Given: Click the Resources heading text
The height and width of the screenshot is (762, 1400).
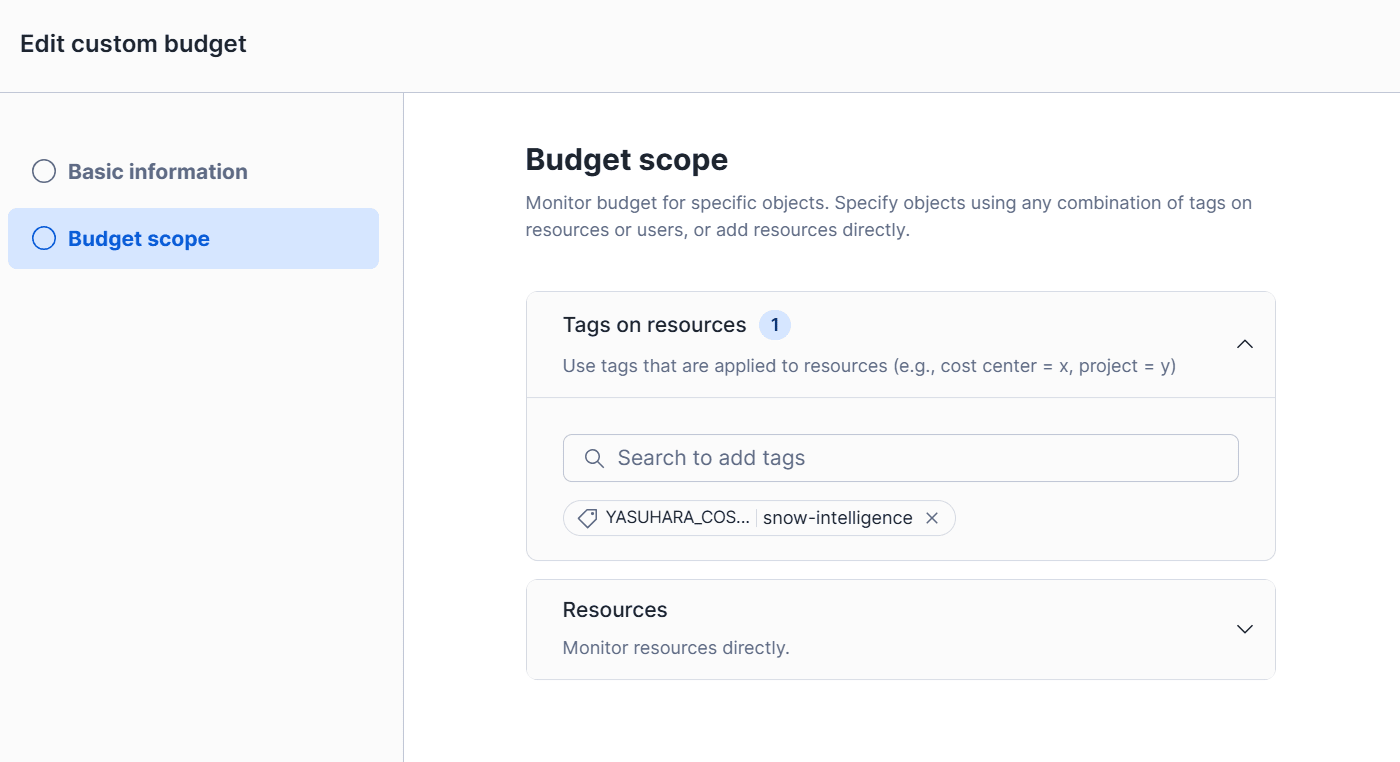Looking at the screenshot, I should [615, 610].
